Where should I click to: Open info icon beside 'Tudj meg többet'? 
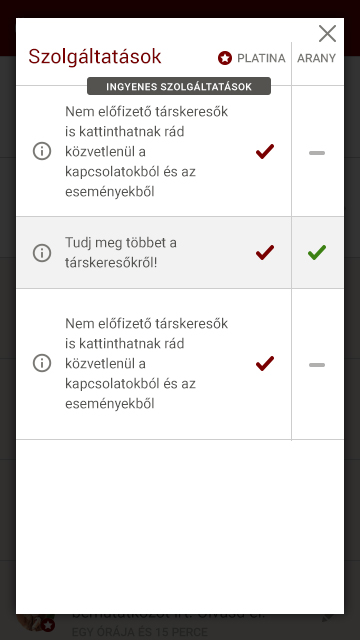42,253
